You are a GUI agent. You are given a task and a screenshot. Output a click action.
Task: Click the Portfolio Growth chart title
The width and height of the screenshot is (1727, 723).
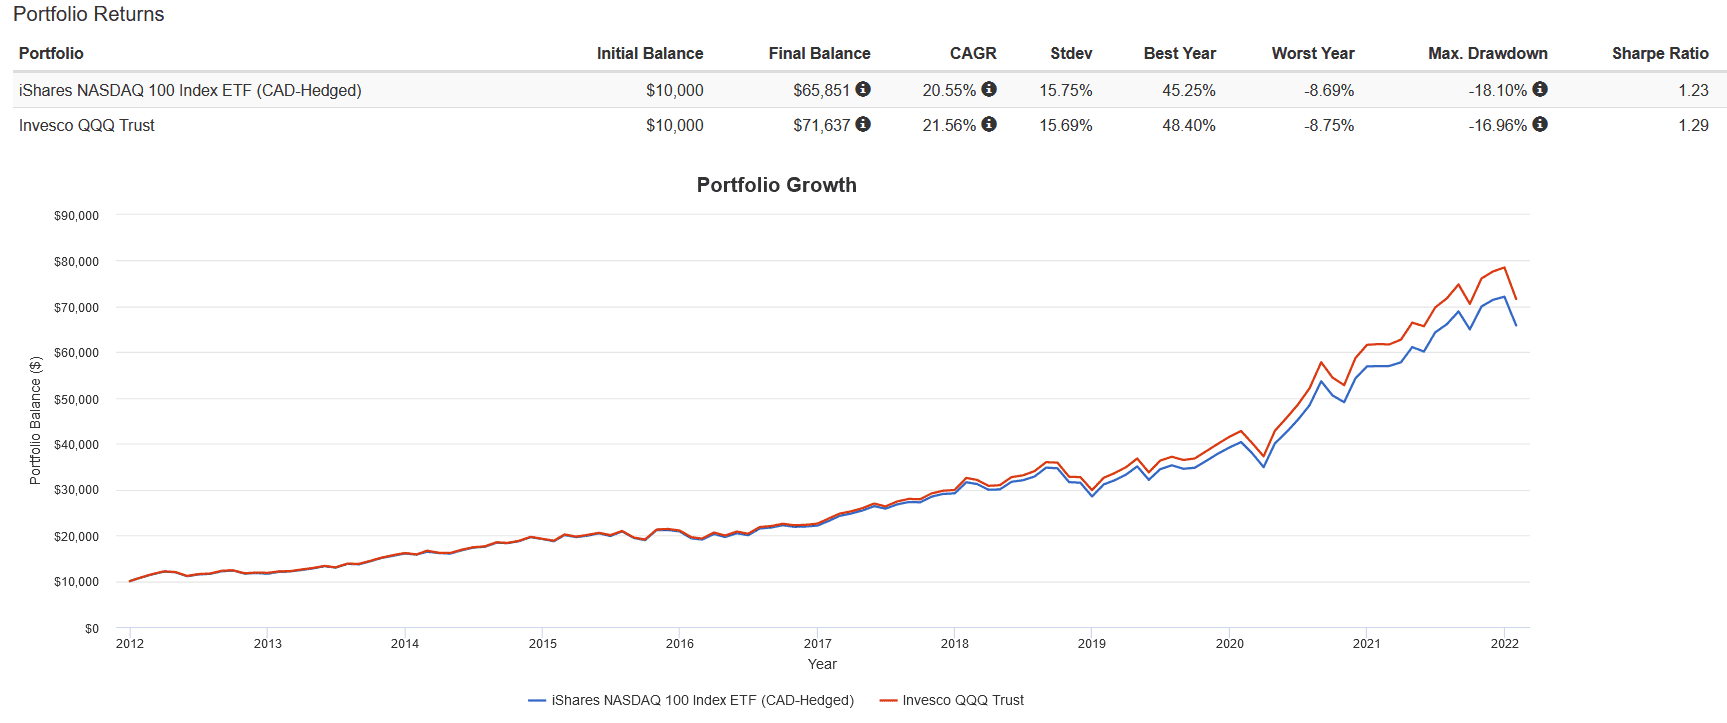tap(776, 185)
